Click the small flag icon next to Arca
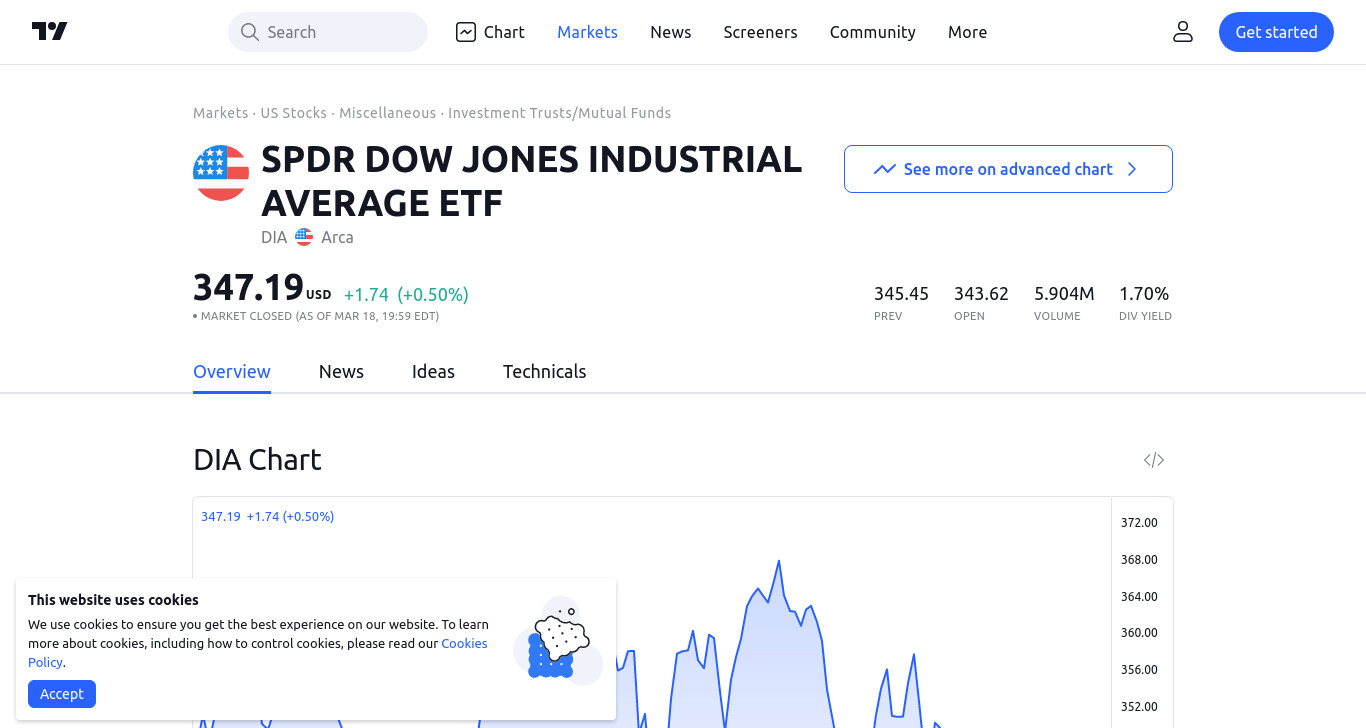 pyautogui.click(x=304, y=237)
